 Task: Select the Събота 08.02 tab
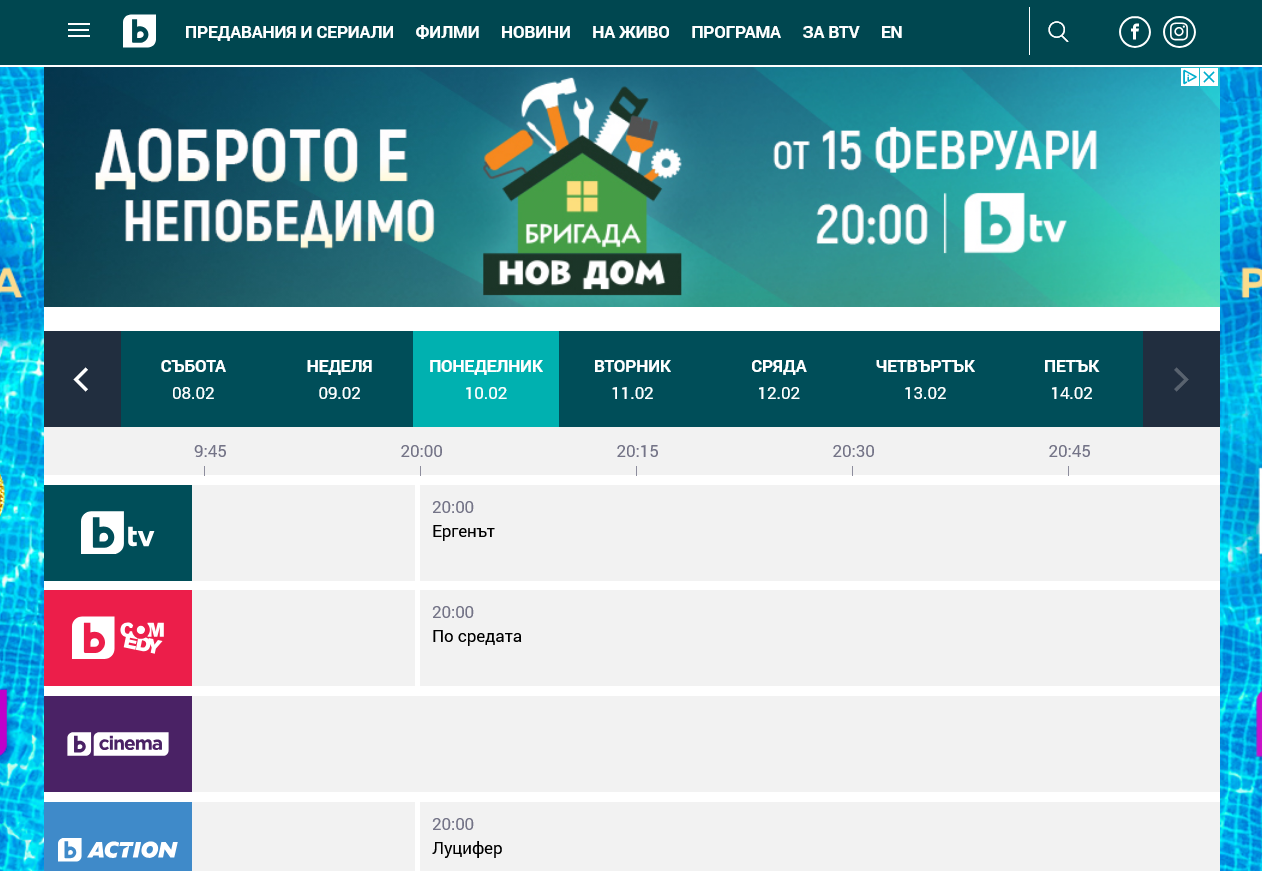pos(193,379)
